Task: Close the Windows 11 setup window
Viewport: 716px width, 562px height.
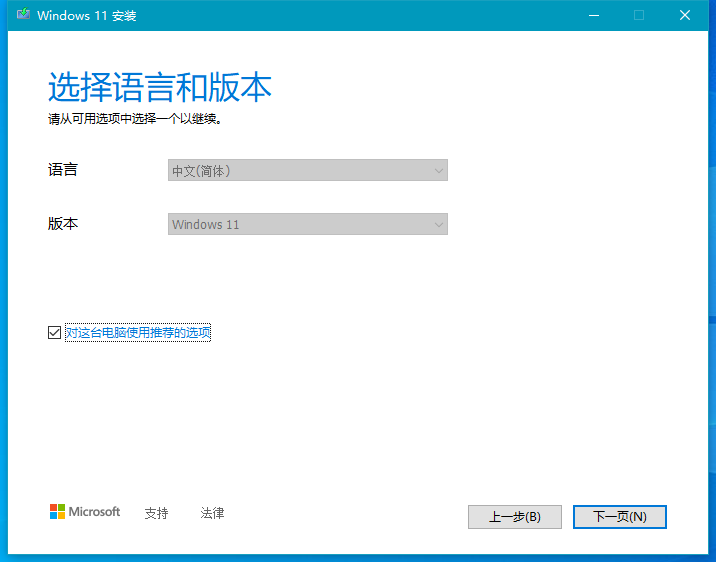Action: click(685, 15)
